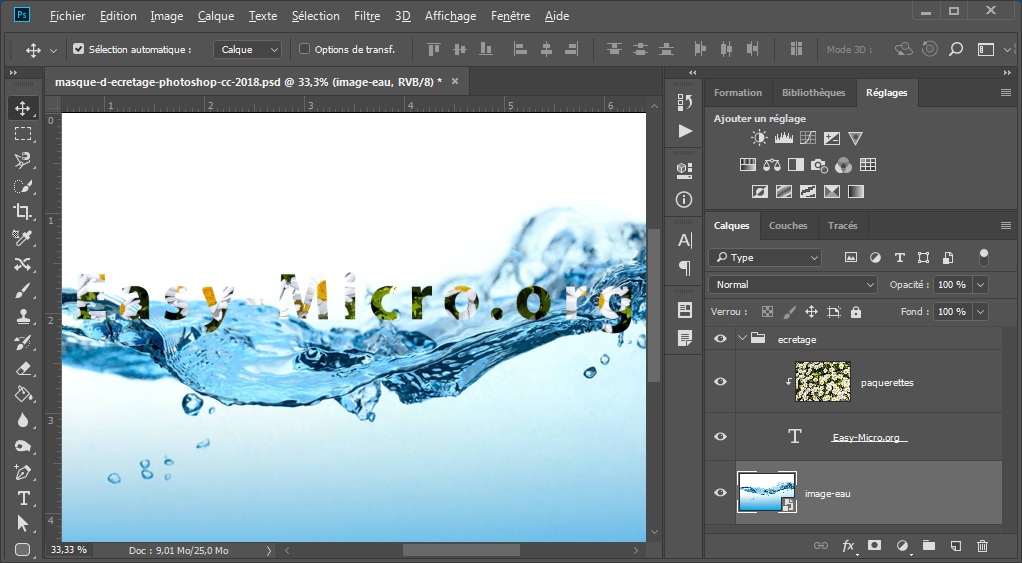Toggle Lock transparent pixels
The image size is (1022, 563).
pyautogui.click(x=768, y=312)
